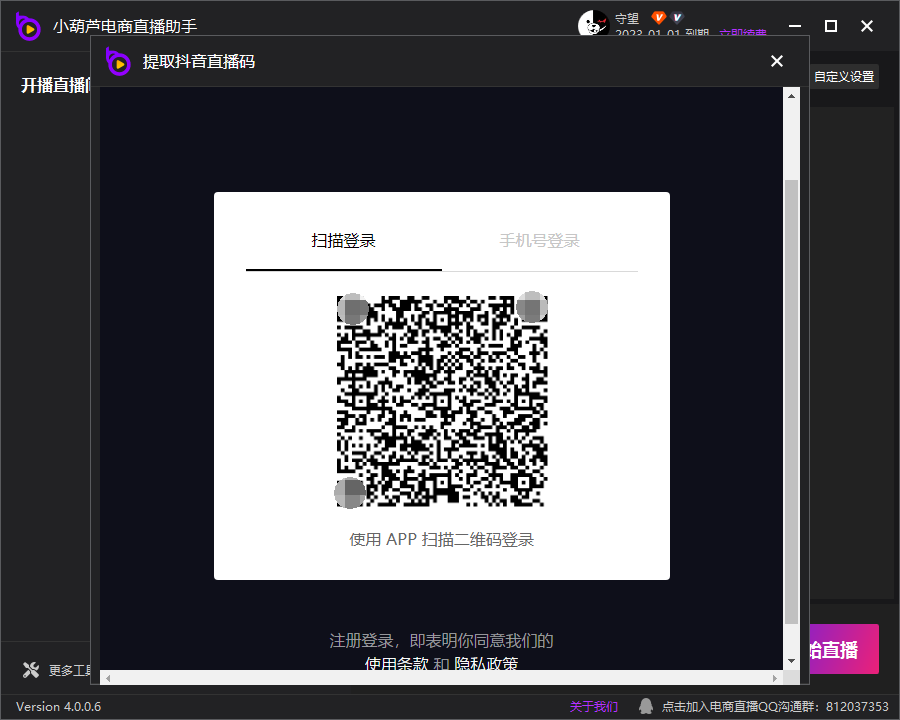Open the 更多工具 wrench icon
The width and height of the screenshot is (900, 720).
(31, 670)
